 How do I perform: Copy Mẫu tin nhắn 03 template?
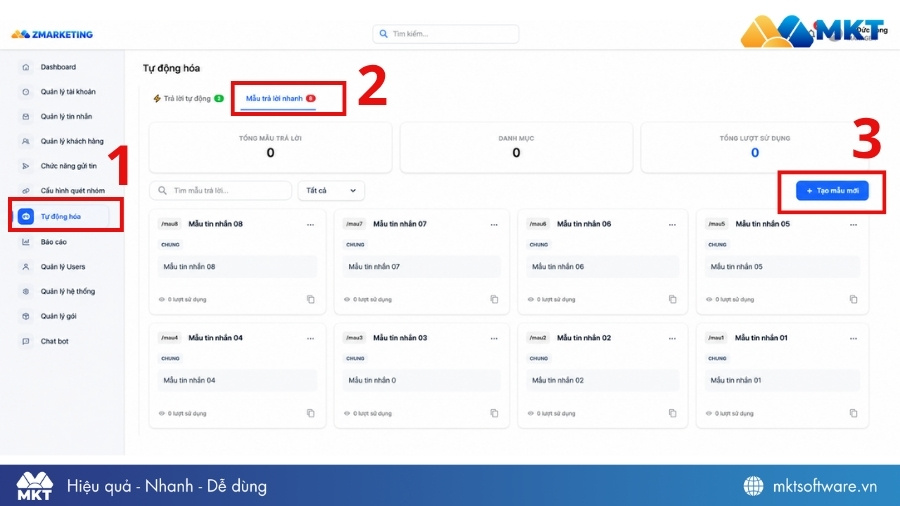tap(494, 413)
